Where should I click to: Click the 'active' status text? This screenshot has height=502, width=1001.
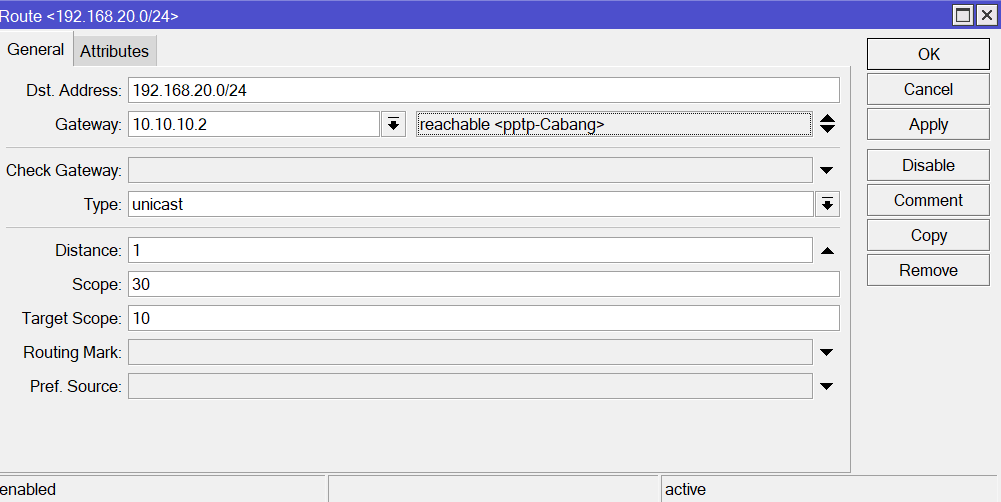pos(686,490)
